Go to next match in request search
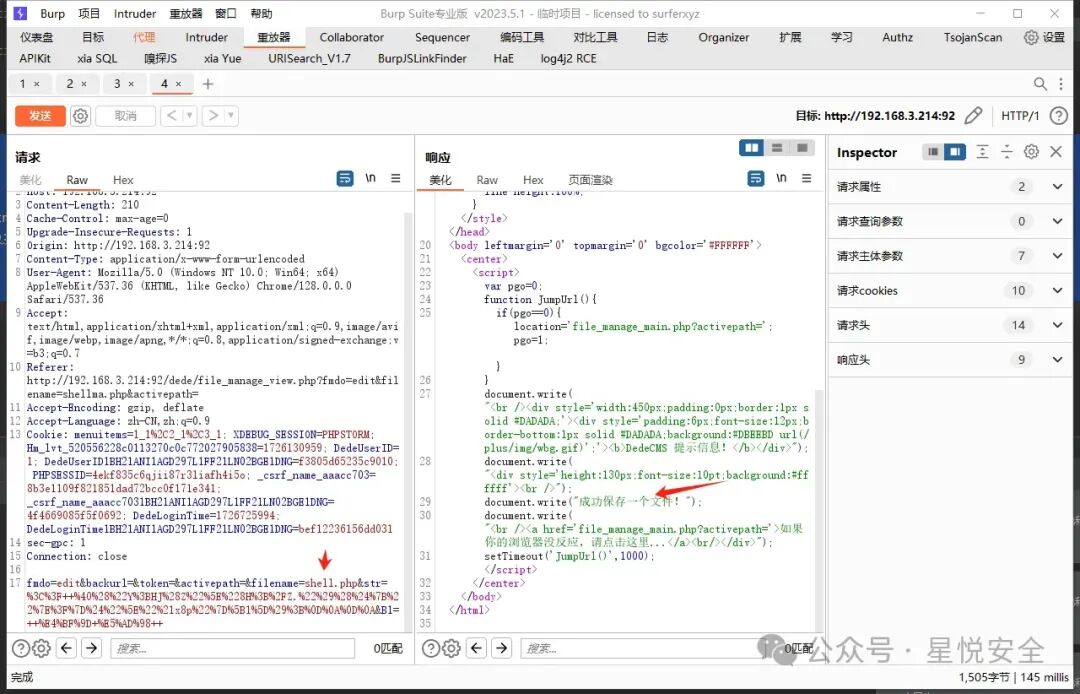The width and height of the screenshot is (1080, 694). (x=92, y=648)
